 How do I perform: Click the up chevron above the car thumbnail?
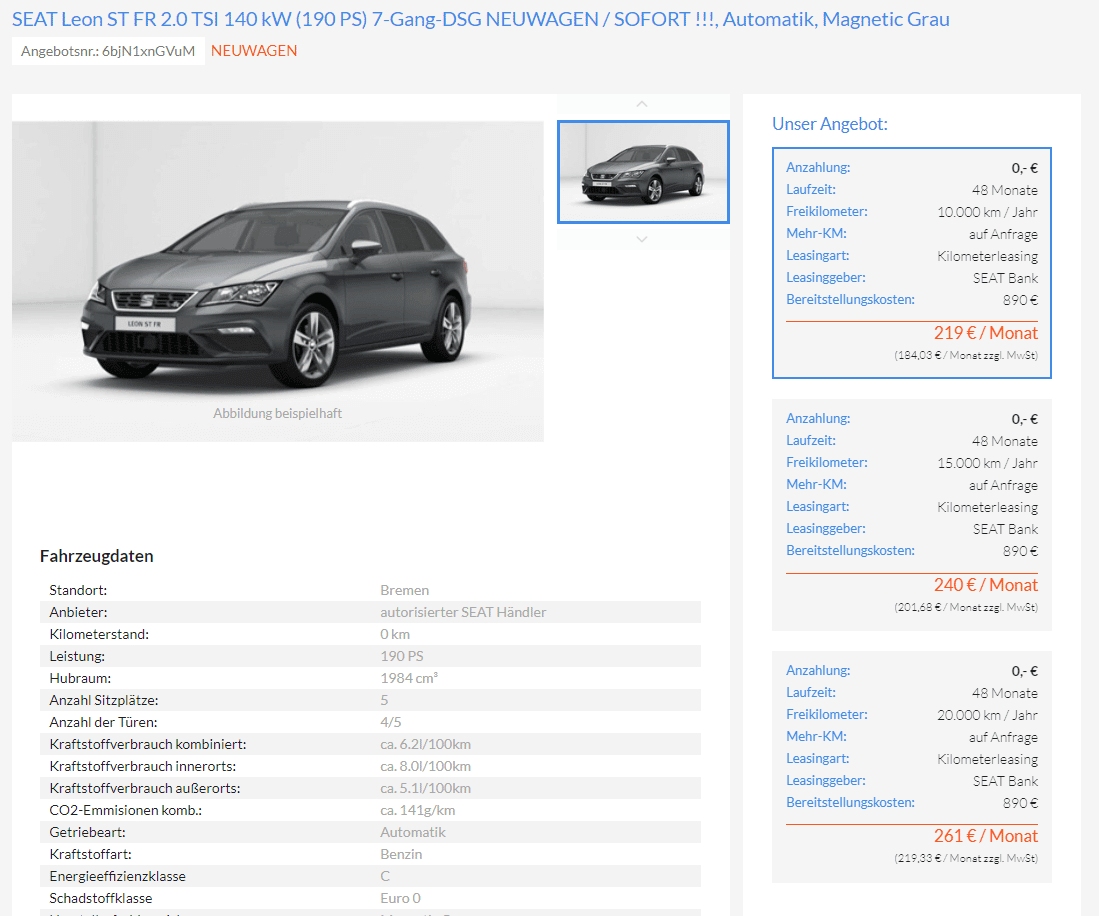tap(642, 104)
